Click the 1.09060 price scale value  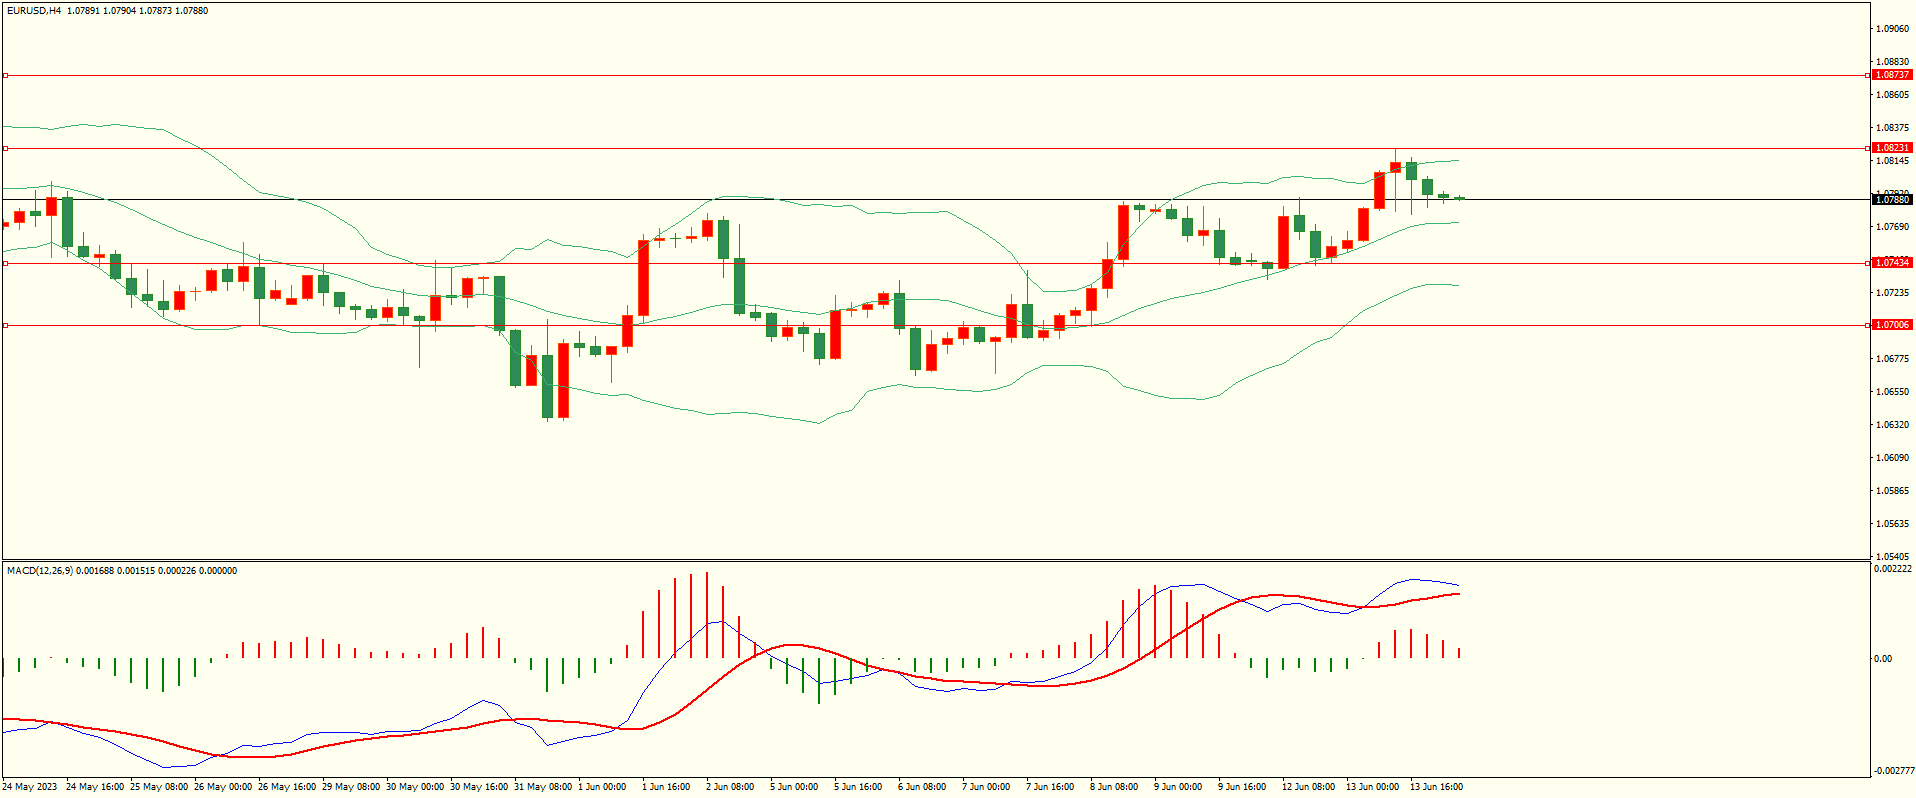[1892, 29]
